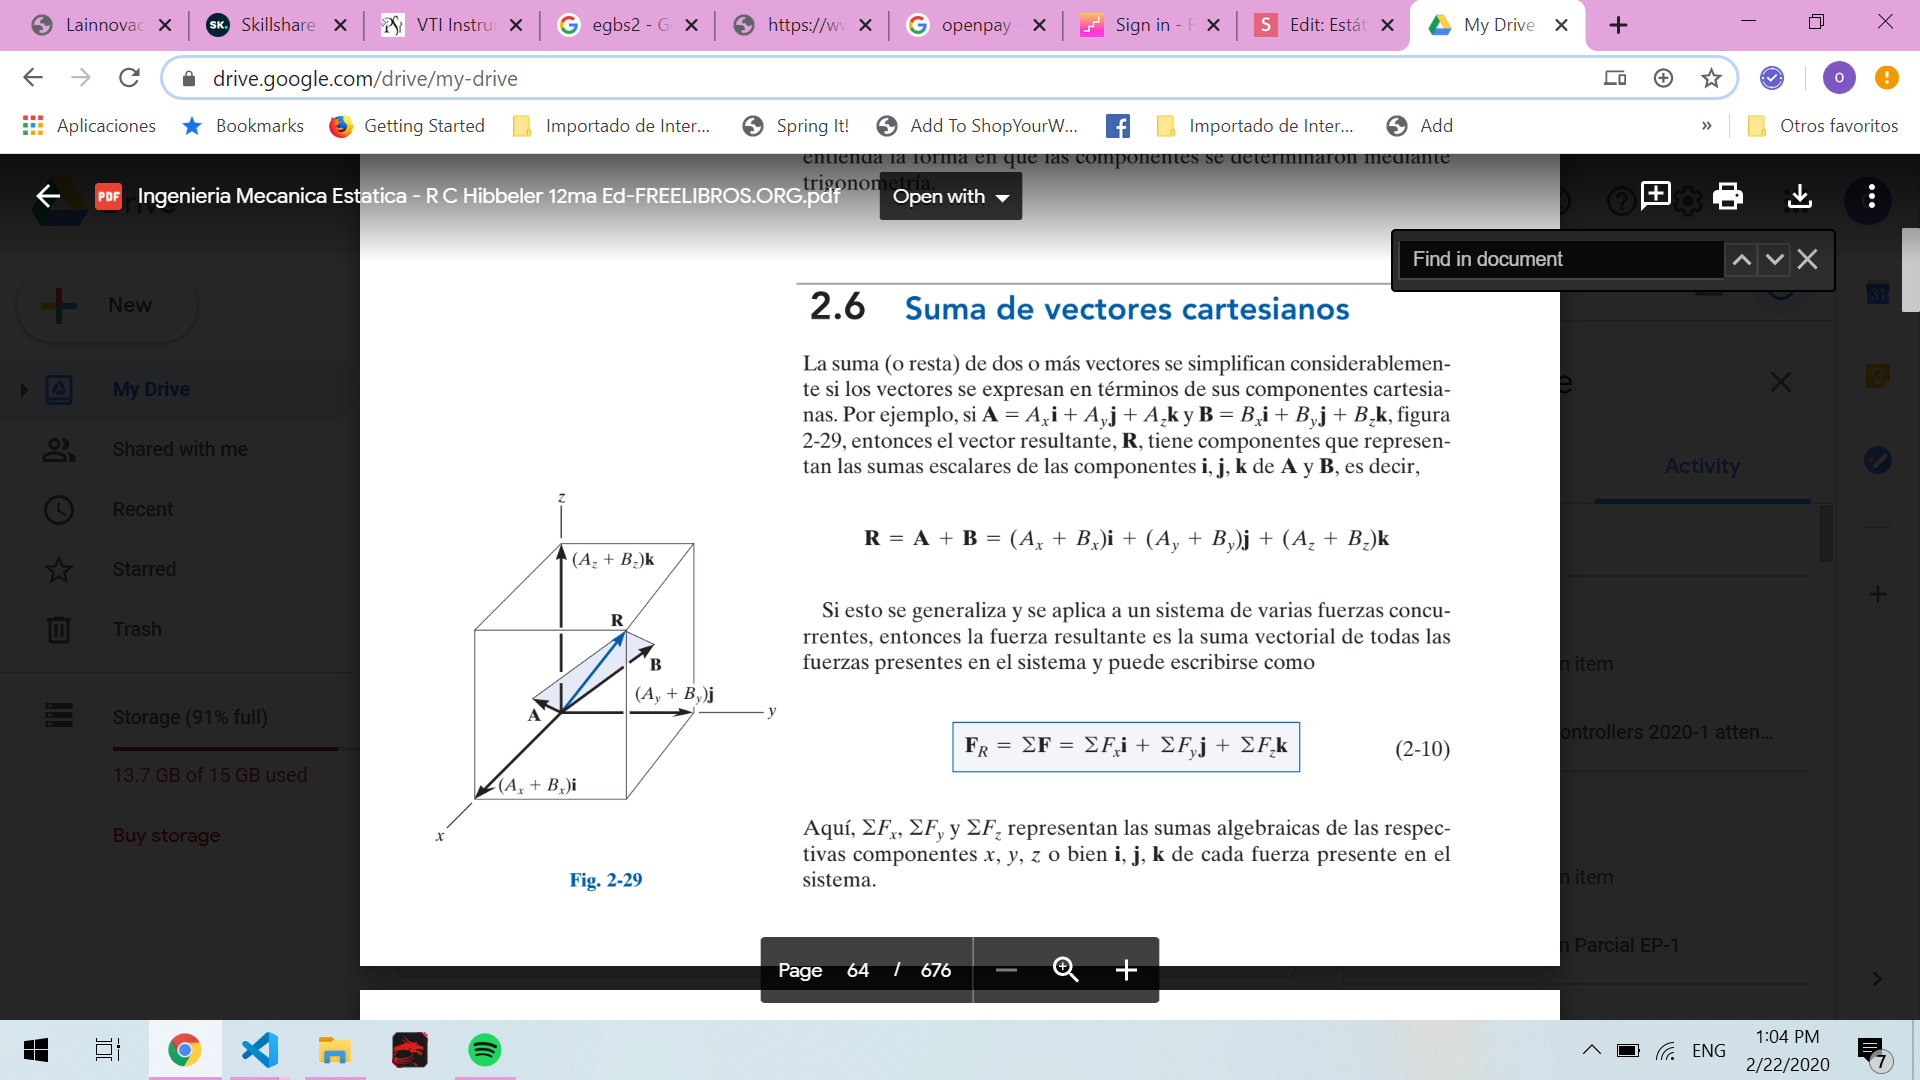Screen dimensions: 1920x1080
Task: Go back using the viewer back arrow
Action: pyautogui.click(x=48, y=196)
